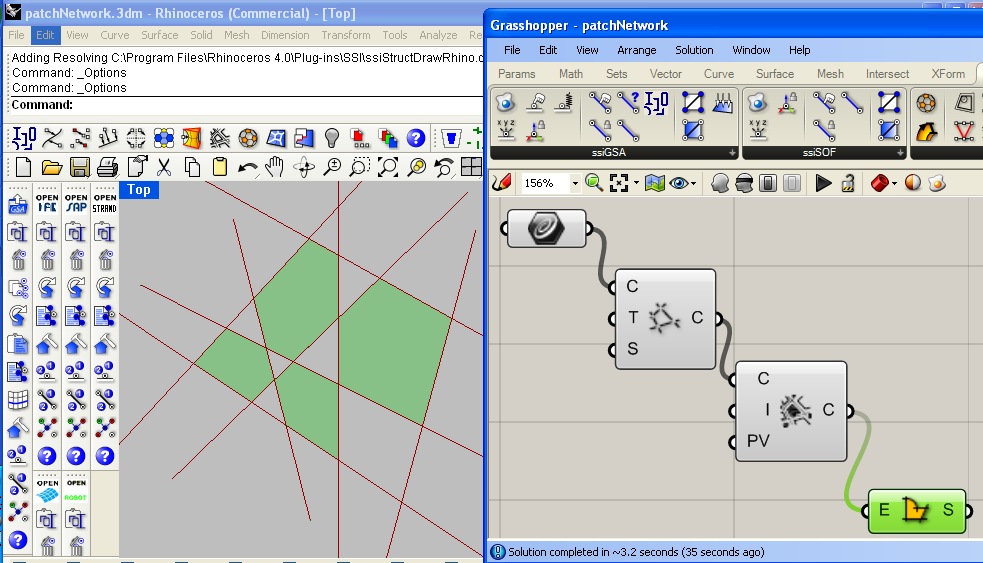Click the T input of the first component
Viewport: 983px width, 563px height.
pyautogui.click(x=632, y=318)
